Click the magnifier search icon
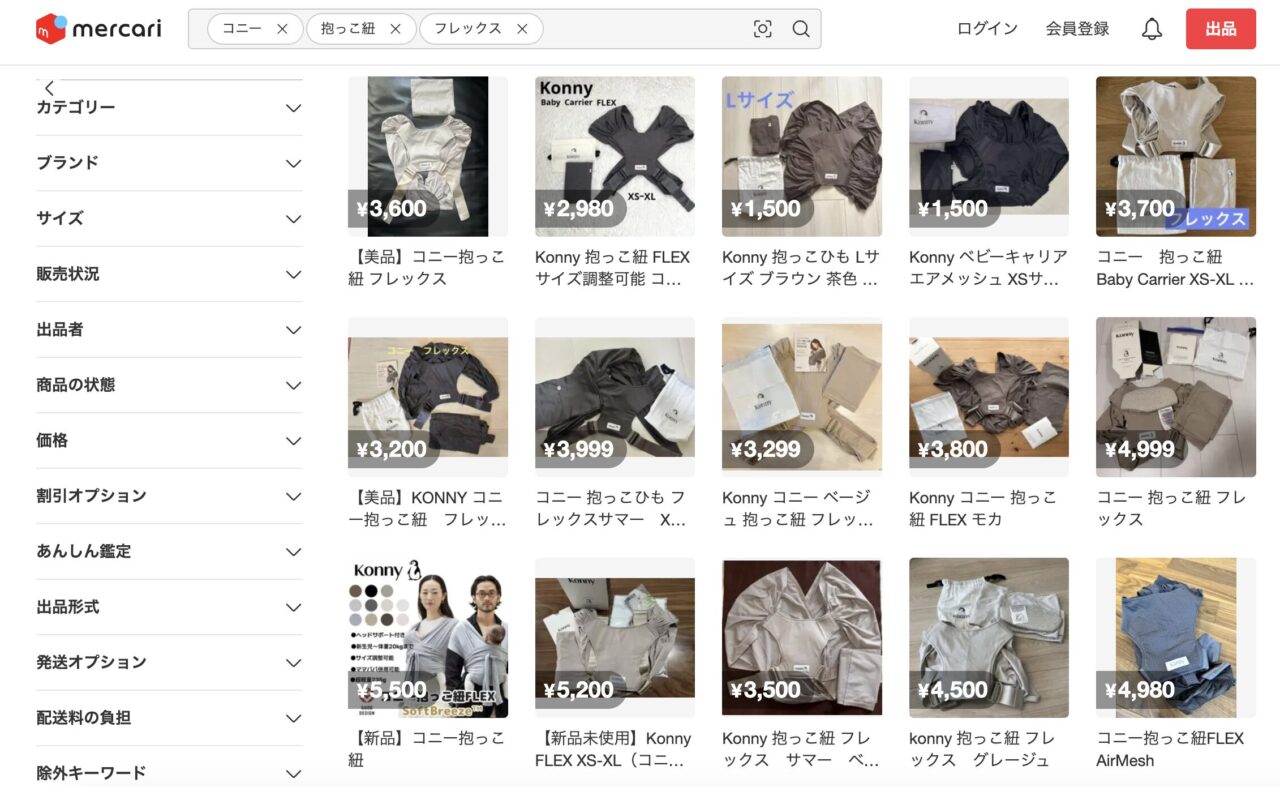This screenshot has width=1280, height=787. tap(801, 29)
